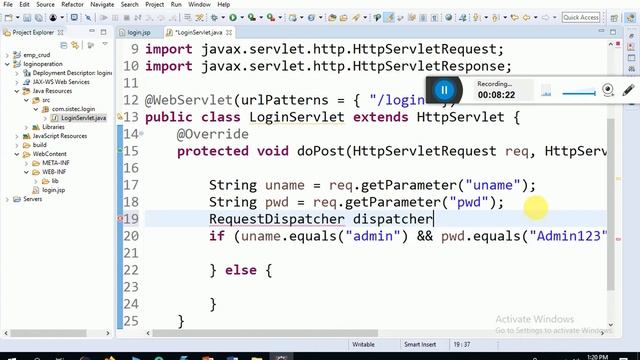Click the error marker on line 19

coord(120,219)
